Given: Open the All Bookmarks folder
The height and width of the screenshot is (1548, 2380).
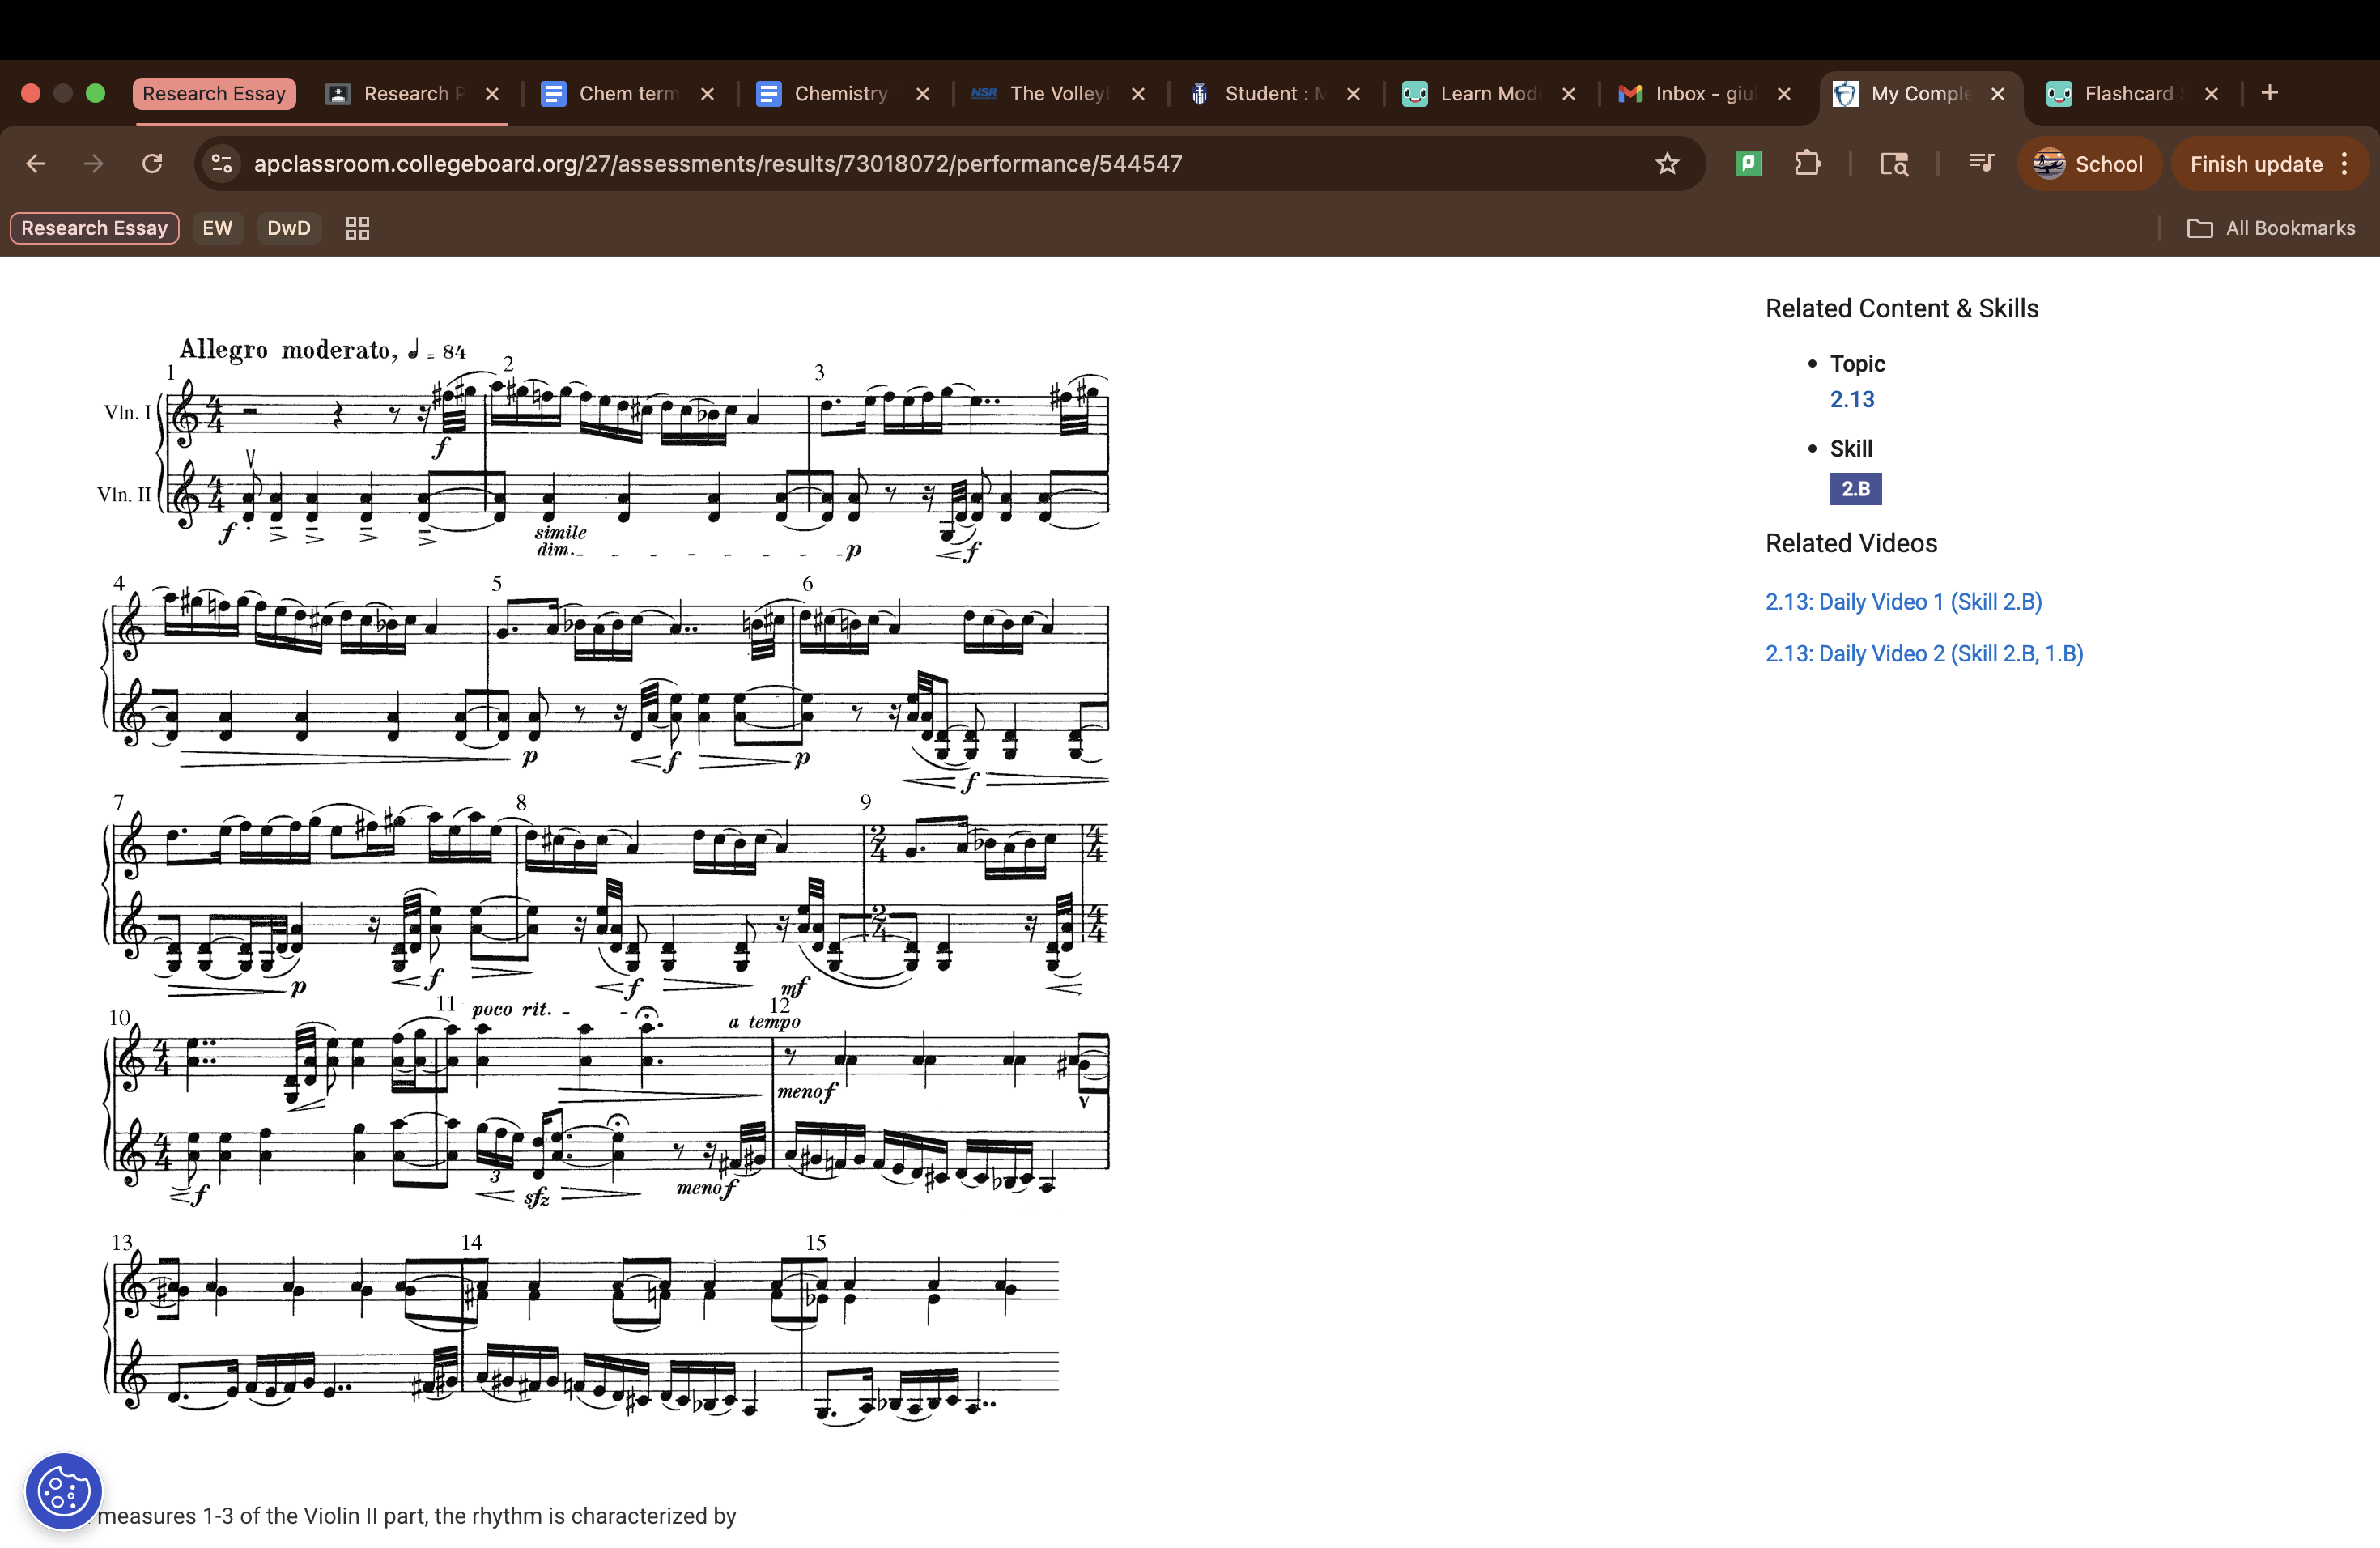Looking at the screenshot, I should click(x=2271, y=228).
